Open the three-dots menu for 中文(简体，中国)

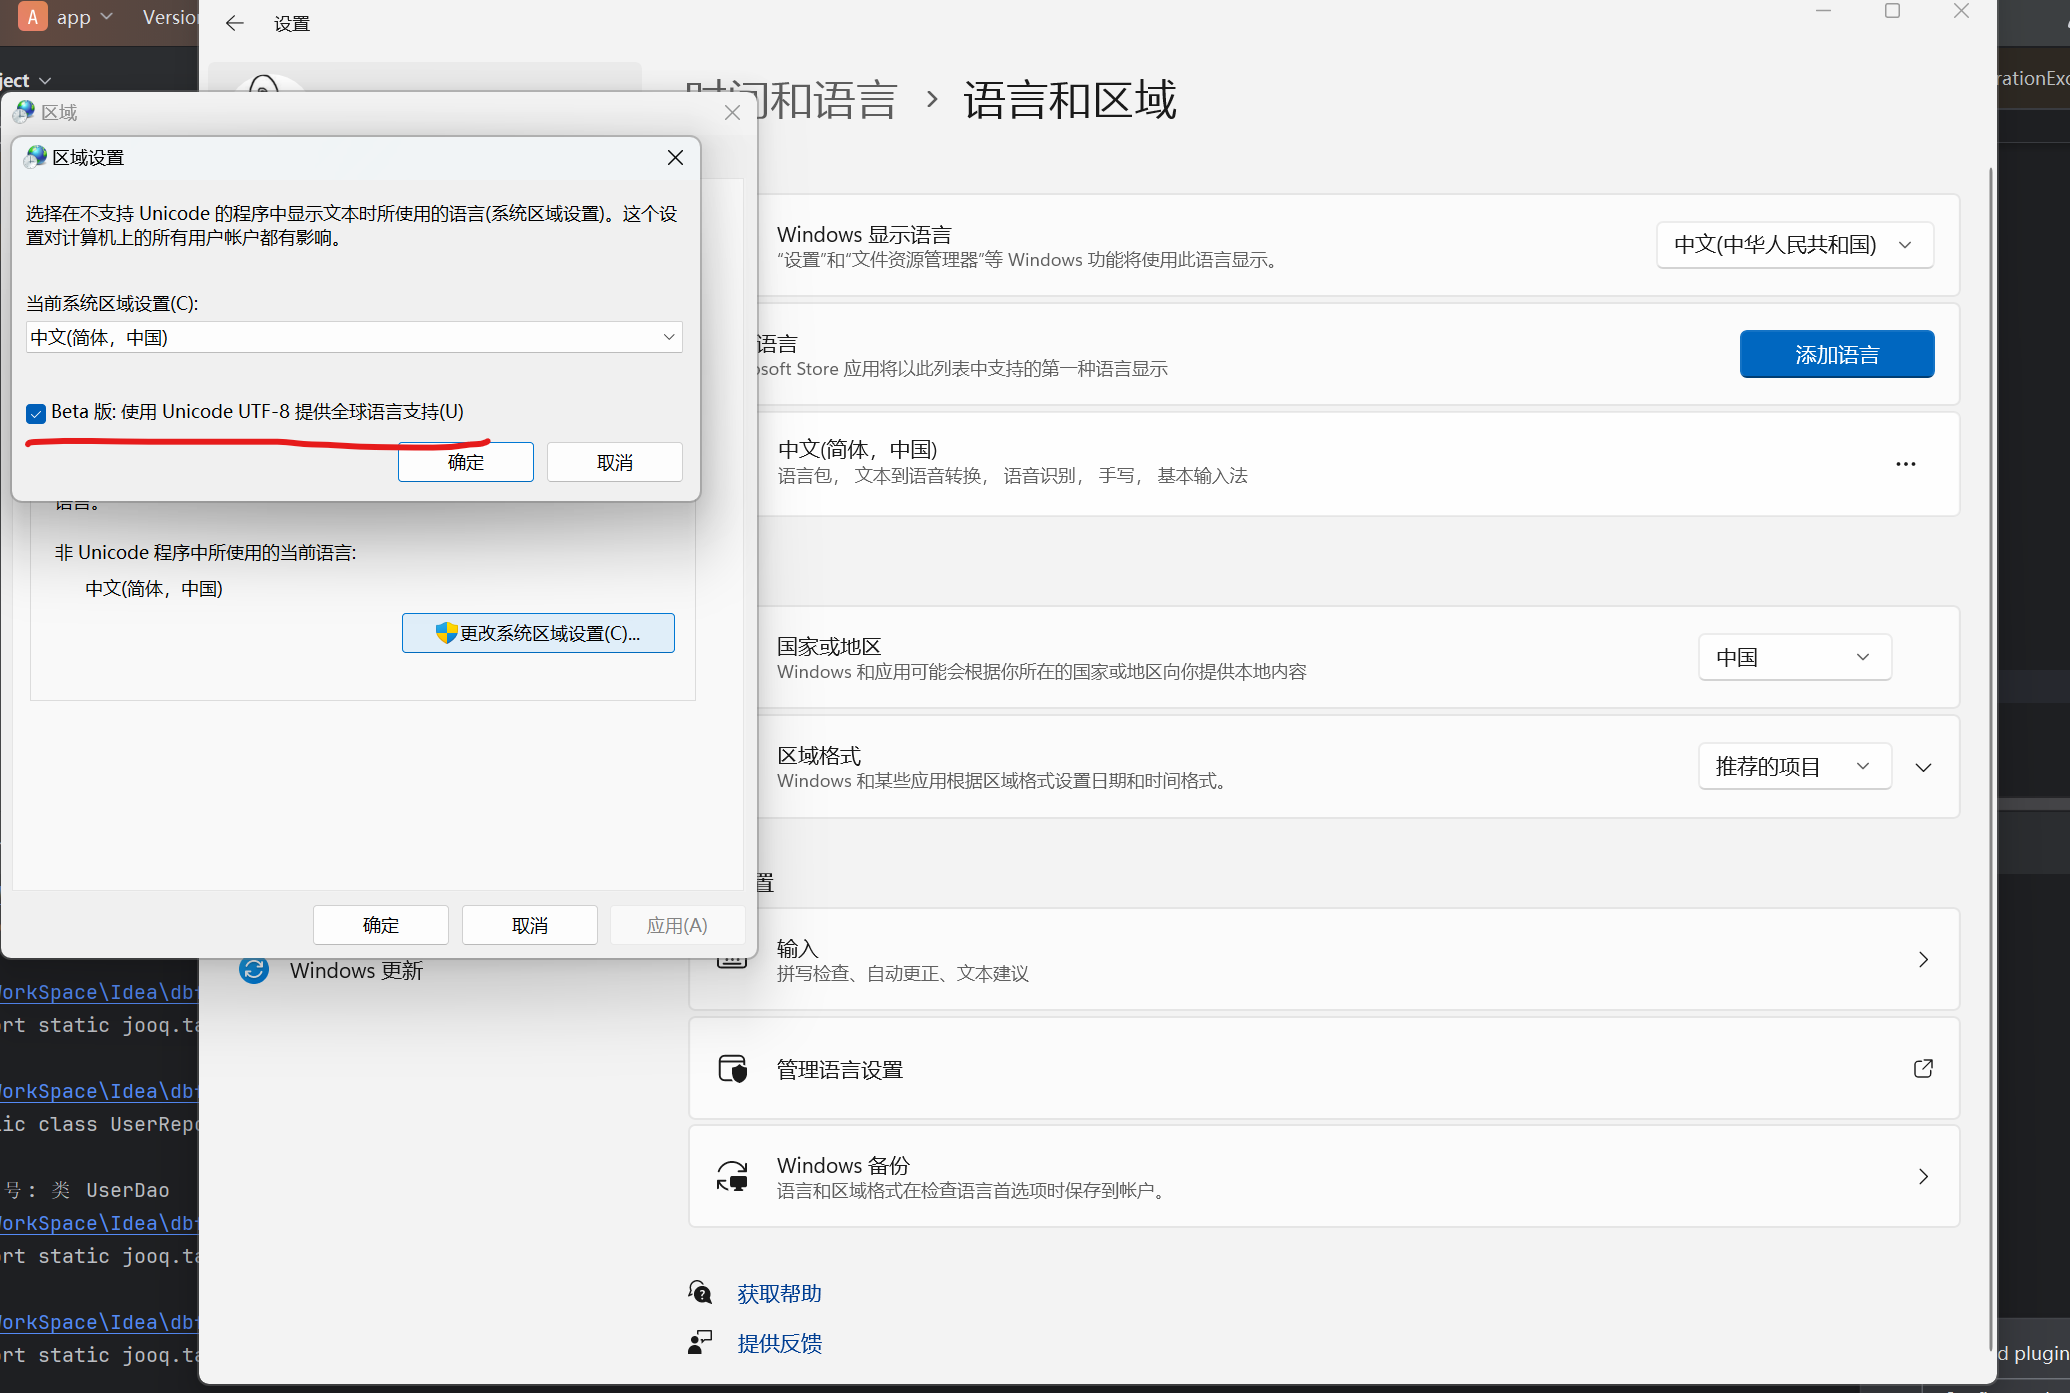[x=1905, y=464]
